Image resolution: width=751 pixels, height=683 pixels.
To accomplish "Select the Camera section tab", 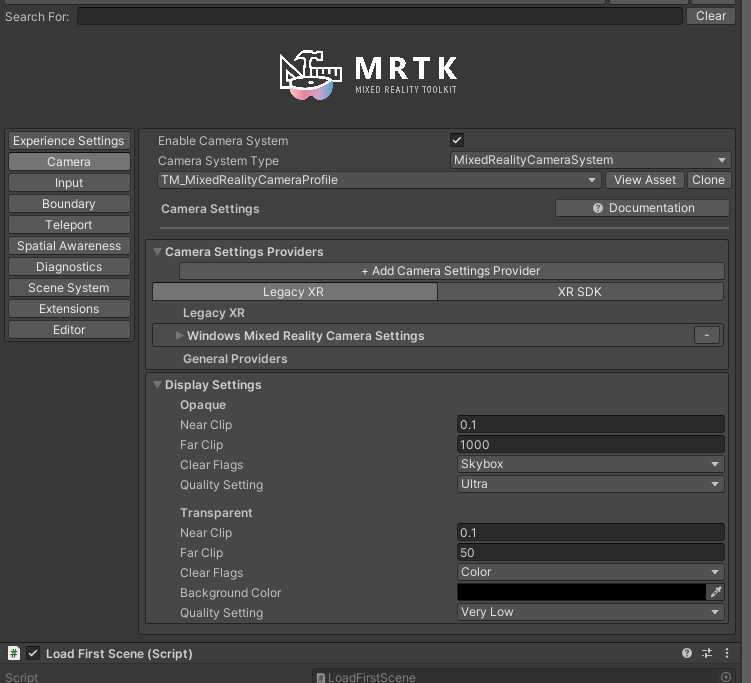I will tap(69, 162).
